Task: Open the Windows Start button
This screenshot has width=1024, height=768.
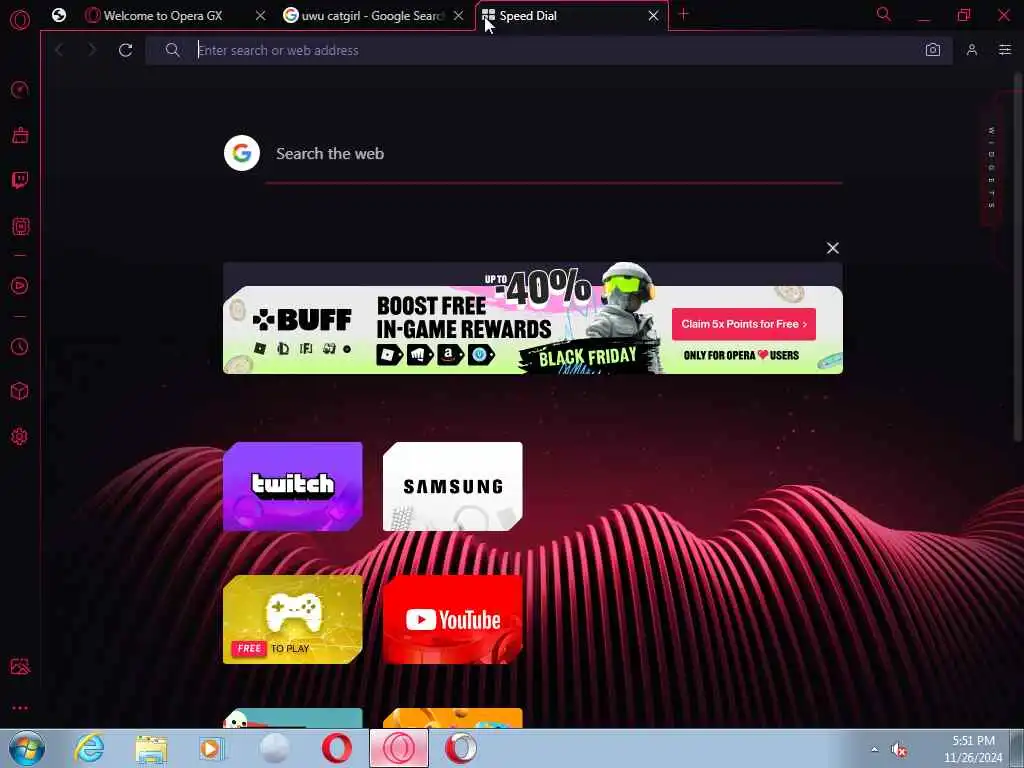Action: pos(27,748)
